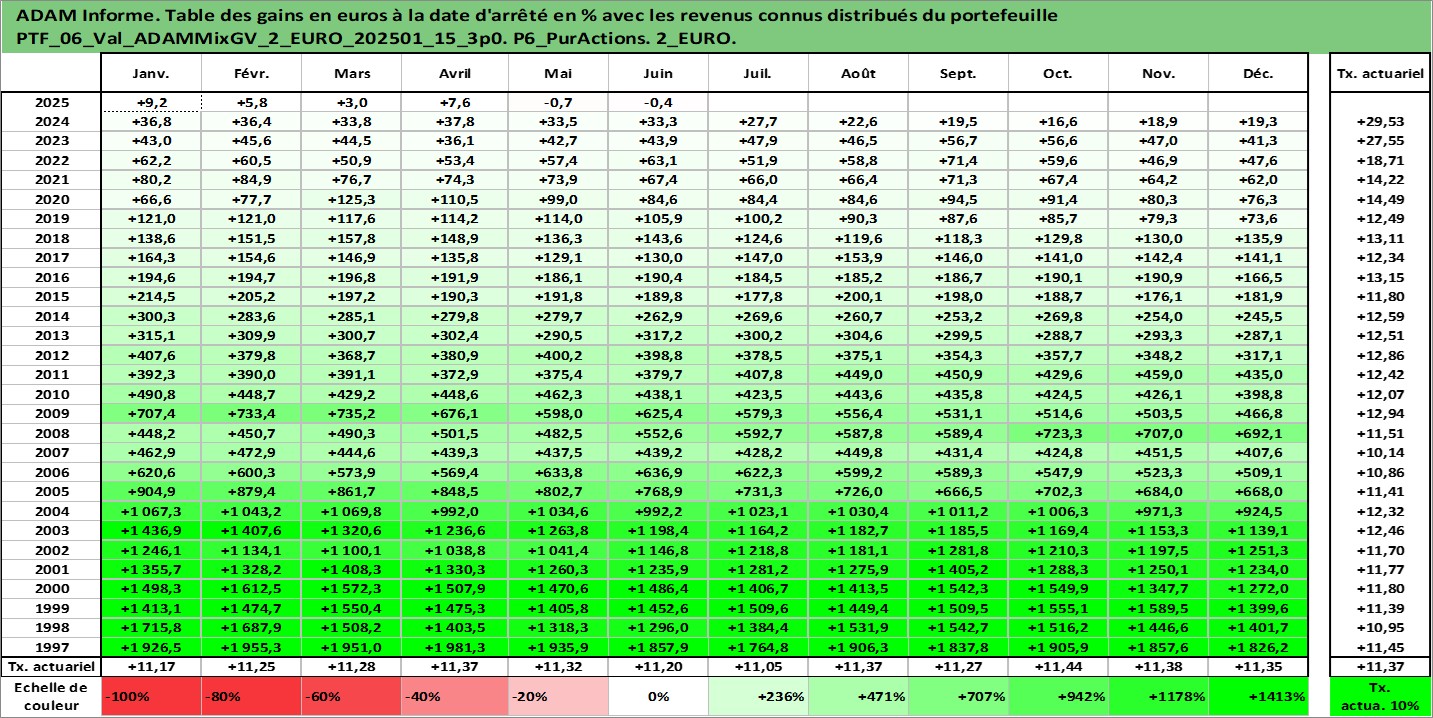Select the 0% white legend cell
Image resolution: width=1433 pixels, height=718 pixels.
click(x=658, y=696)
